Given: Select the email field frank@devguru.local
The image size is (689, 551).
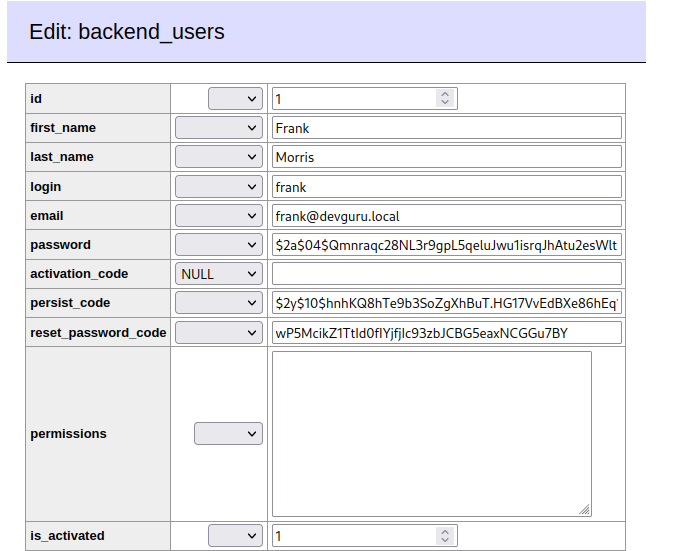Looking at the screenshot, I should (446, 215).
